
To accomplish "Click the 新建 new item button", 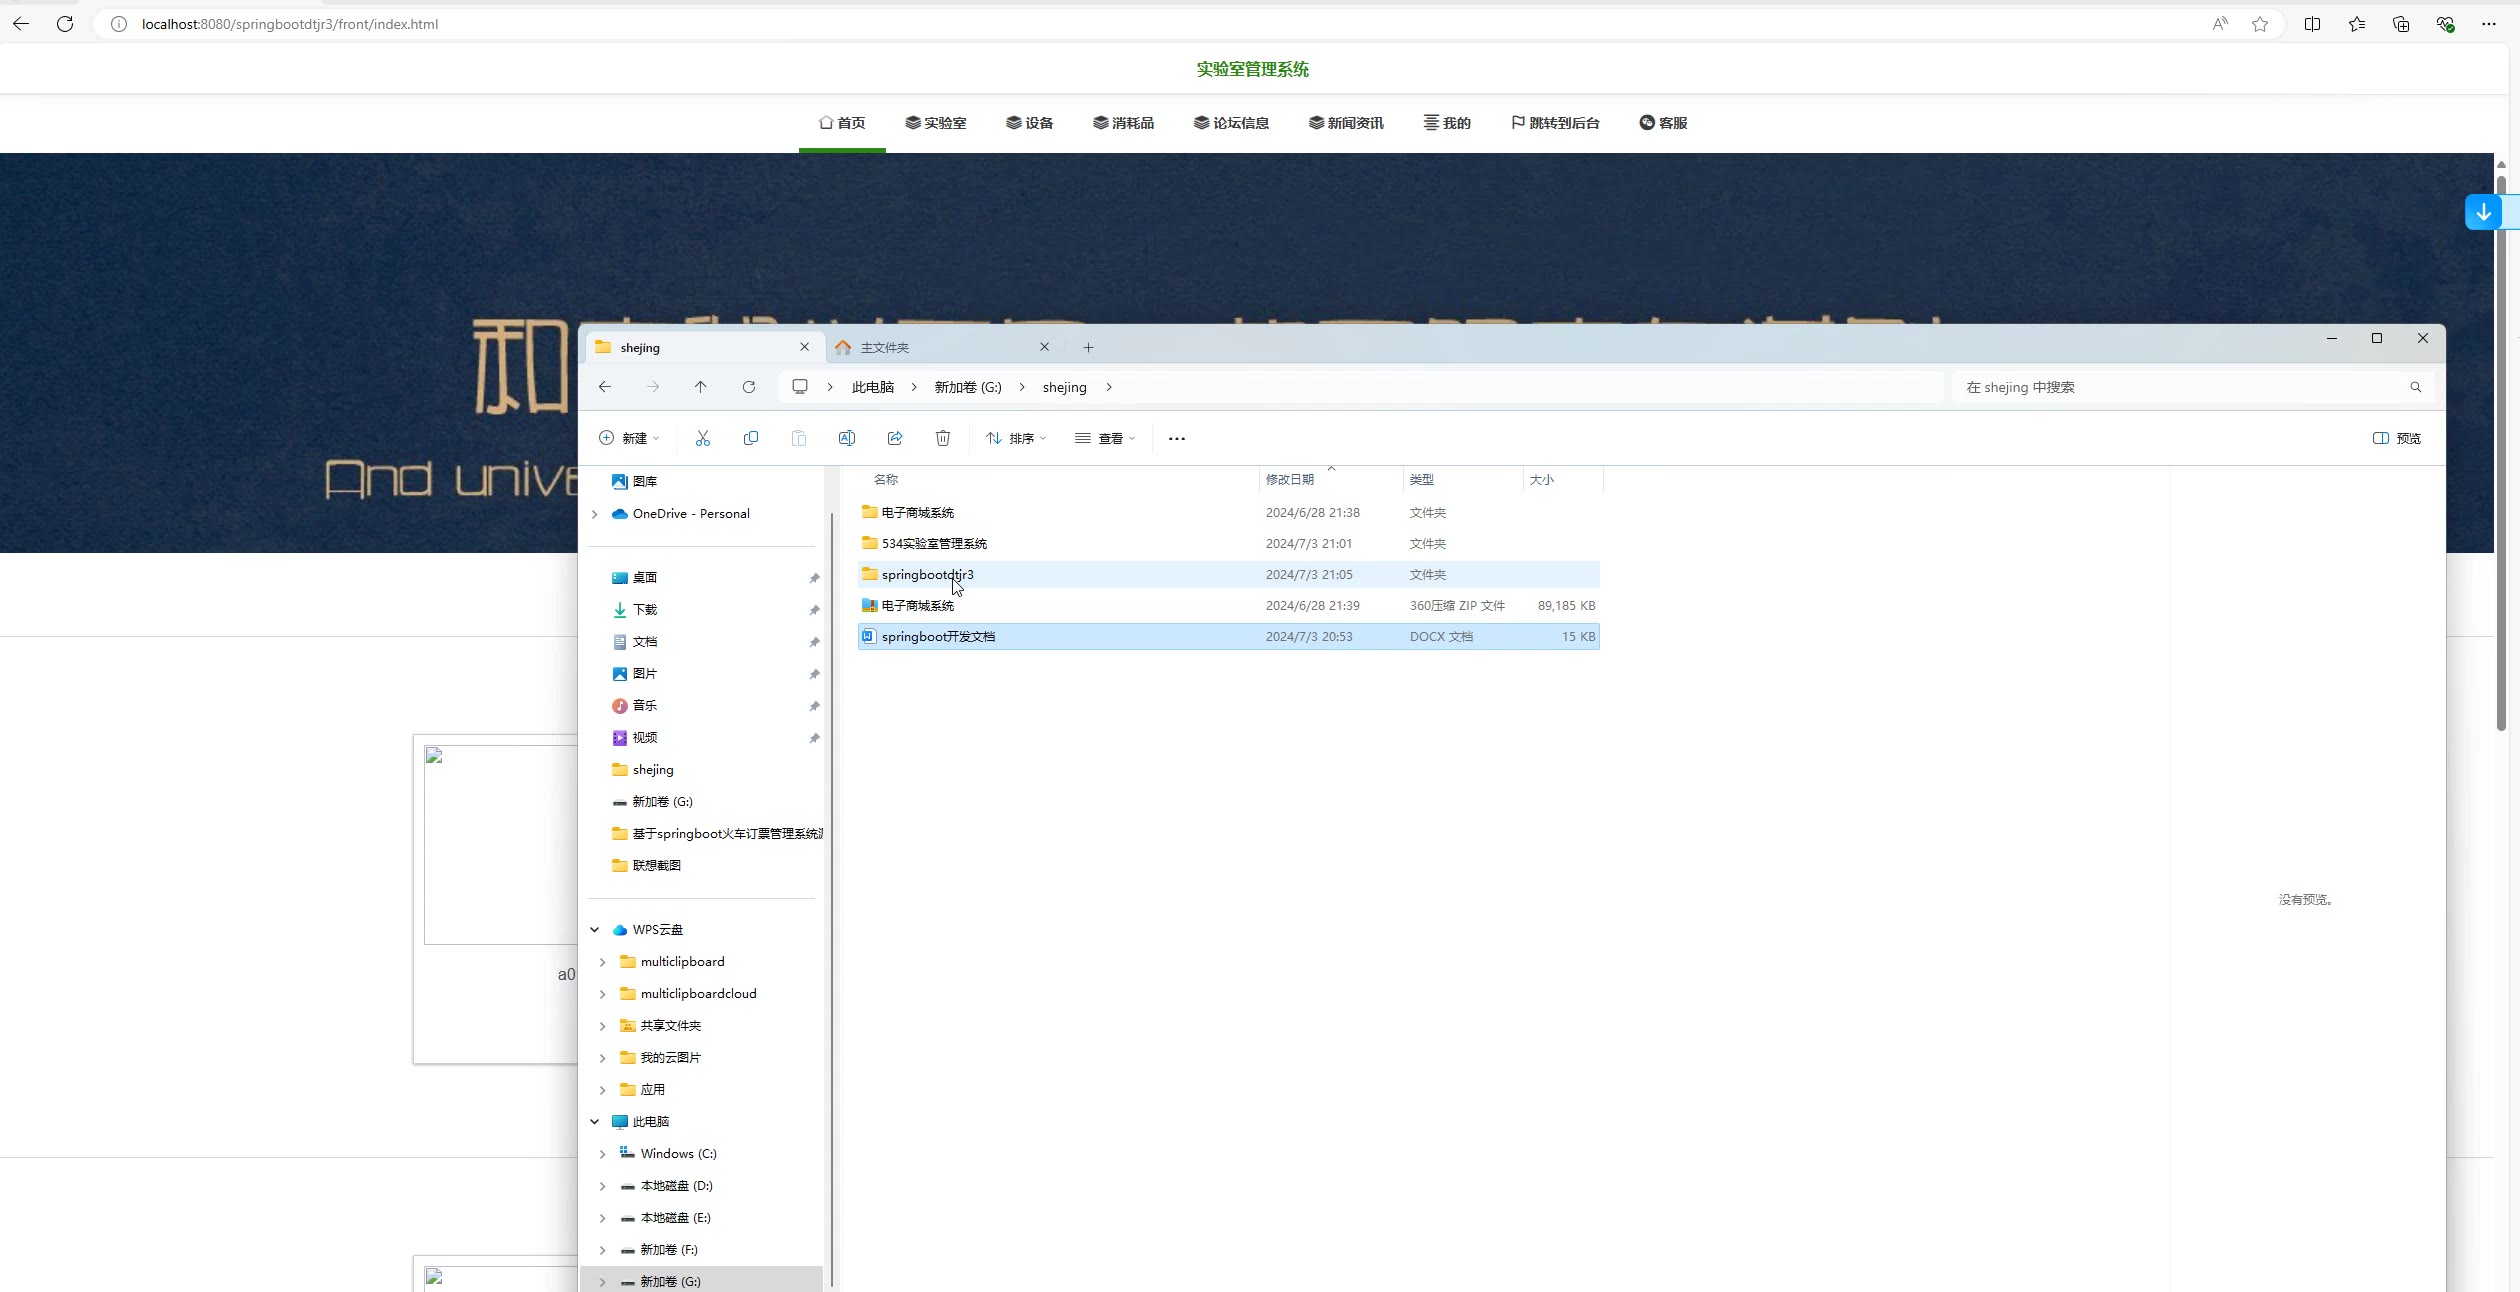I will tap(629, 438).
